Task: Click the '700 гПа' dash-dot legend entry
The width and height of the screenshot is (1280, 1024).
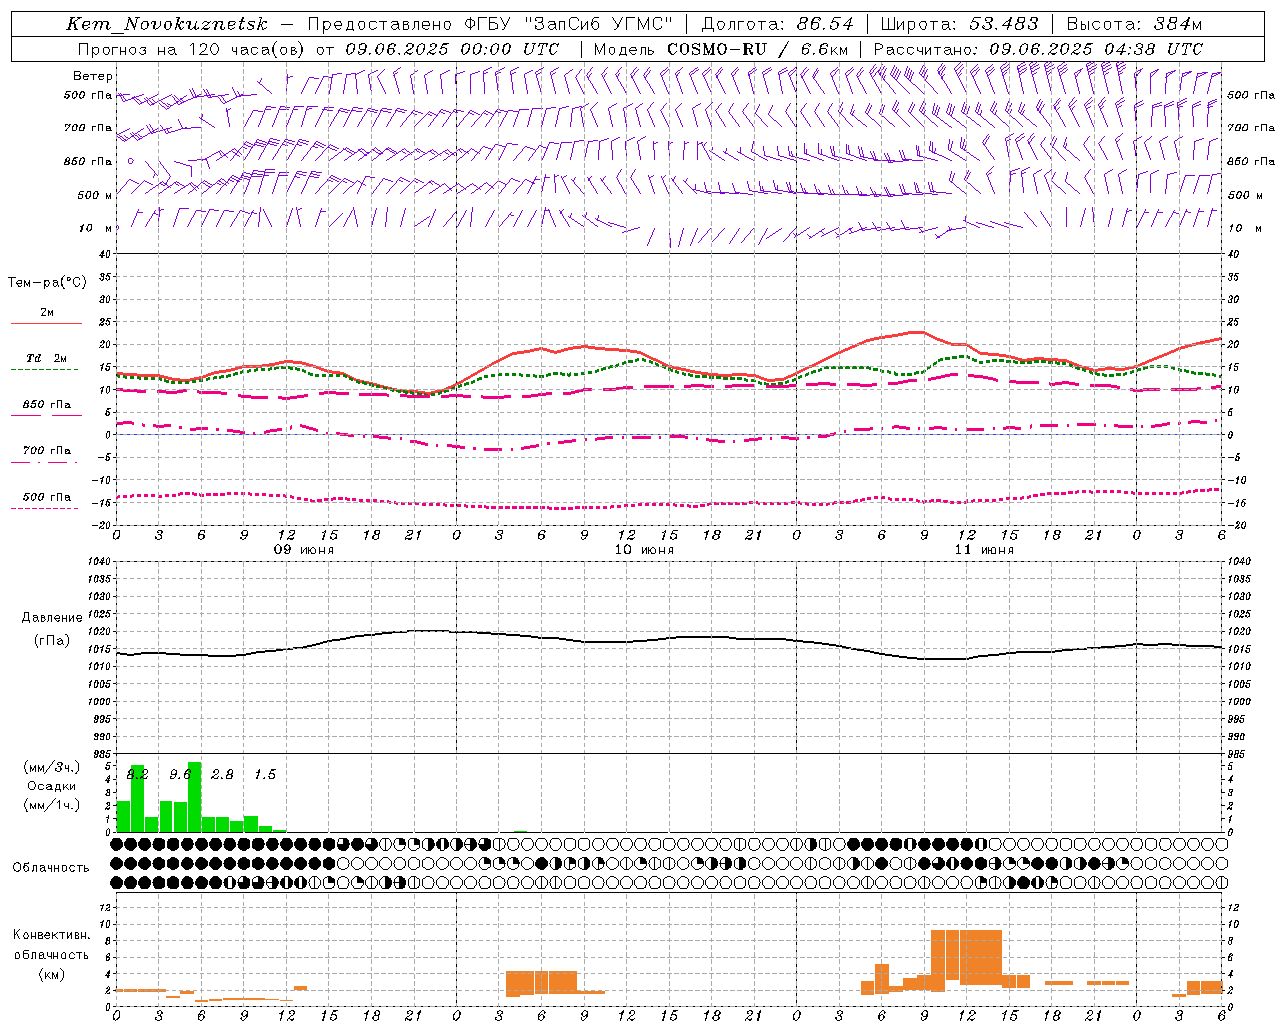Action: pos(46,451)
